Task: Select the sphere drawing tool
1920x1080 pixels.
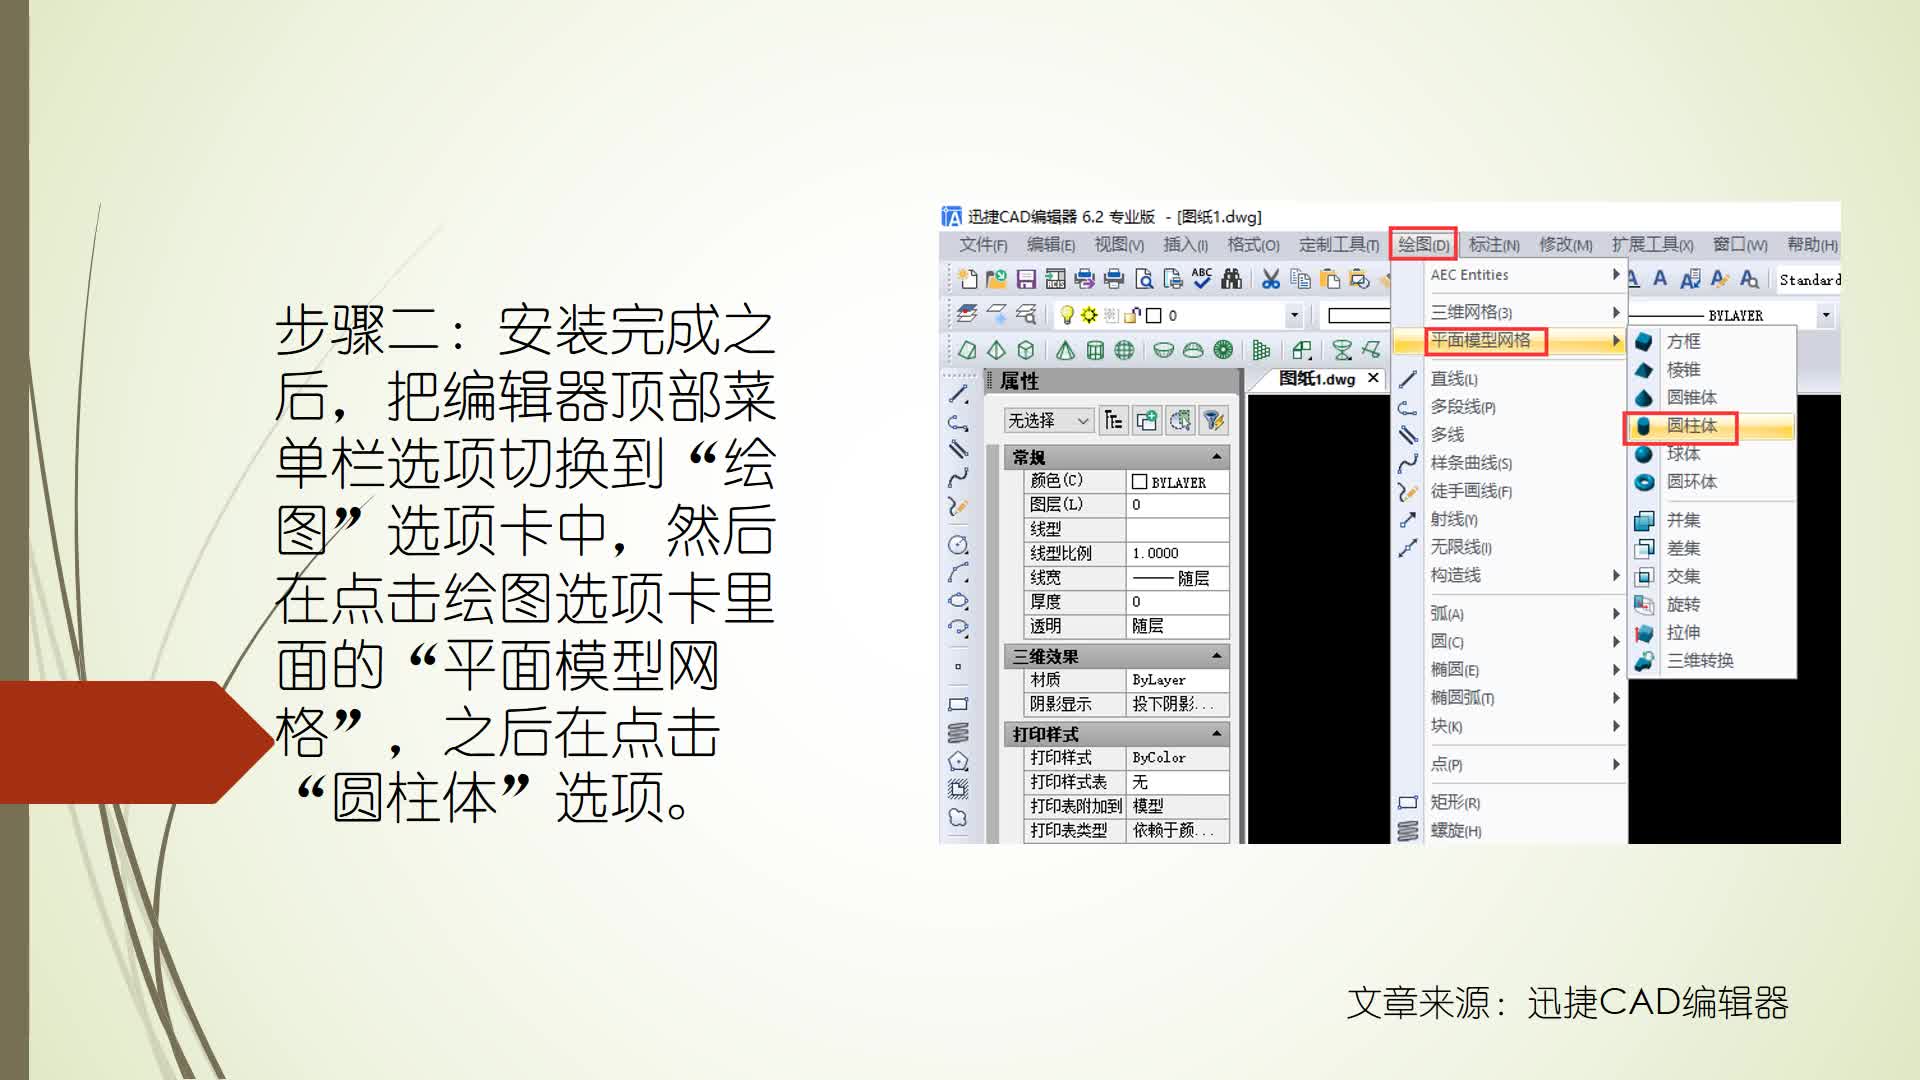Action: pos(1126,350)
